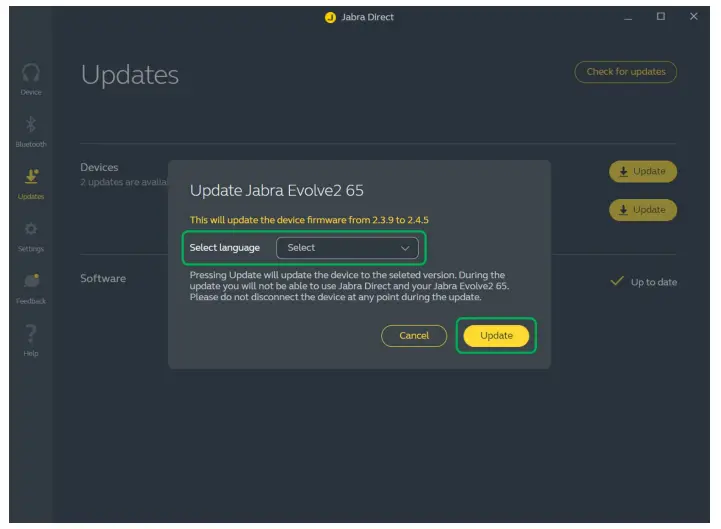Click the lower device Update button
Screen dimensions: 721x529
[643, 210]
